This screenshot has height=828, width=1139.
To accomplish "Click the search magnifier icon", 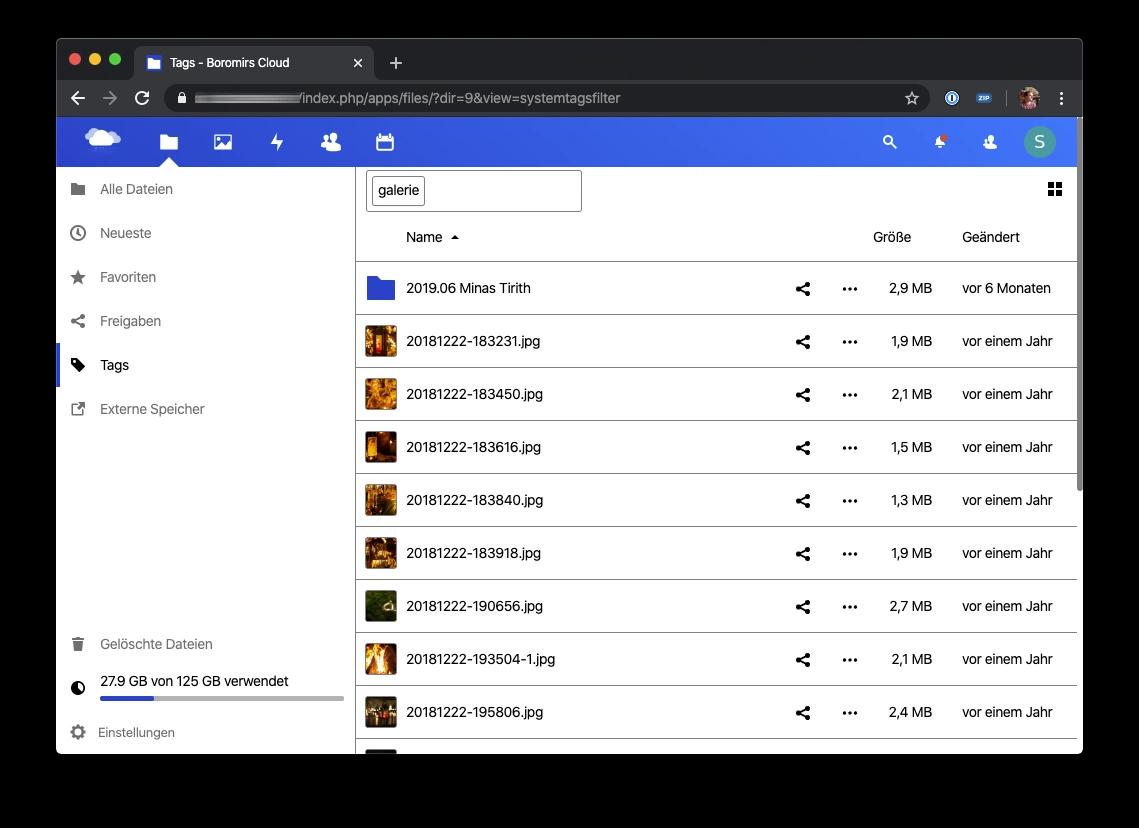I will point(889,142).
